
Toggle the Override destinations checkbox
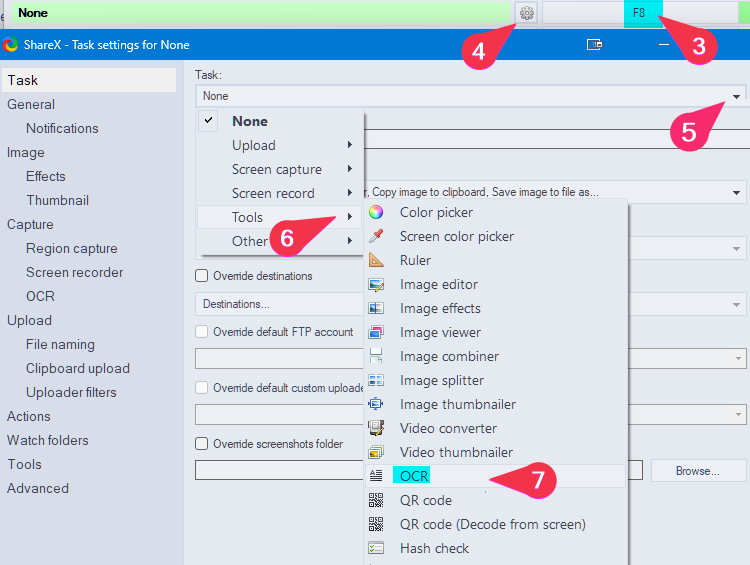(x=201, y=276)
